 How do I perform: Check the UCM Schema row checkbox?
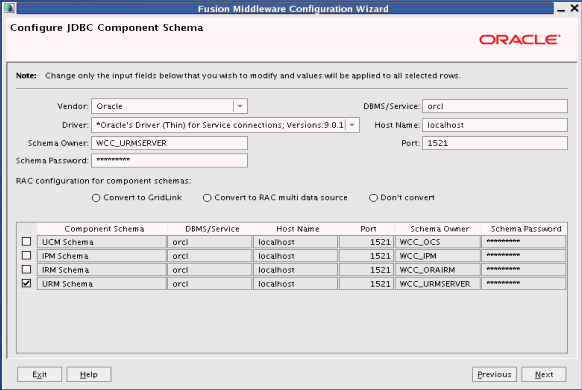pos(26,242)
